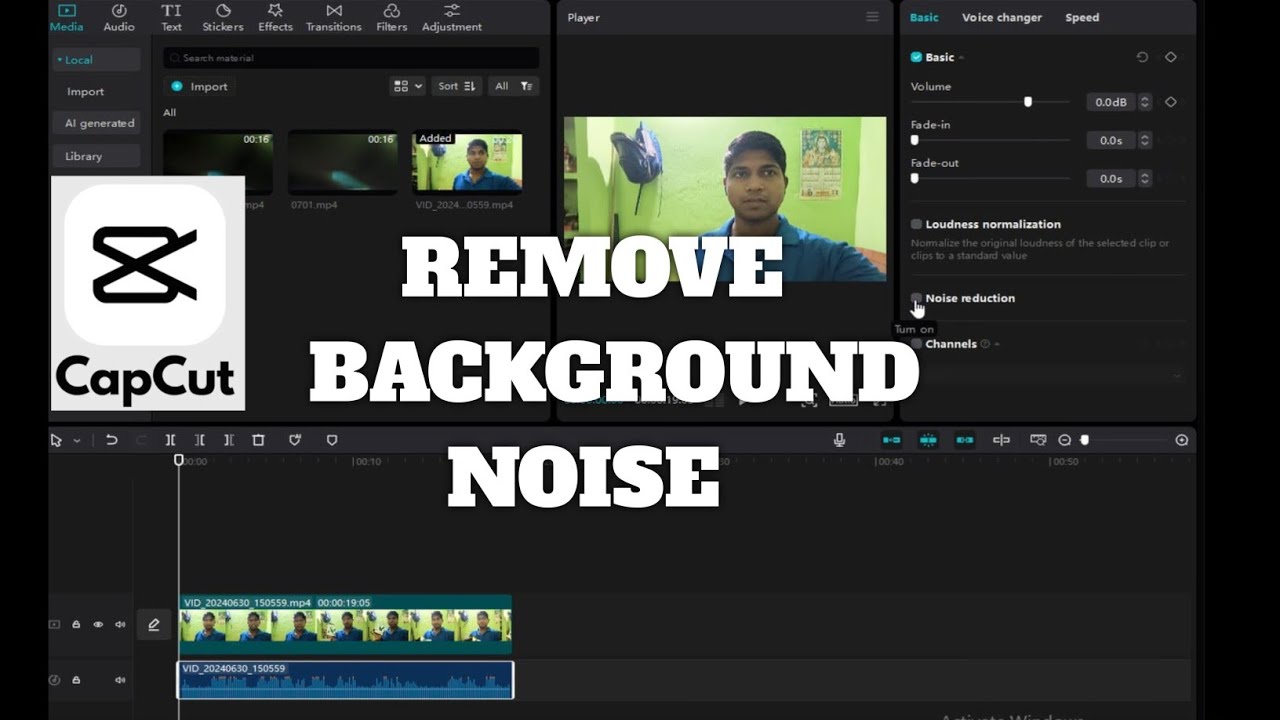The image size is (1280, 720).
Task: Enable Noise reduction in the Basic panel
Action: click(916, 298)
